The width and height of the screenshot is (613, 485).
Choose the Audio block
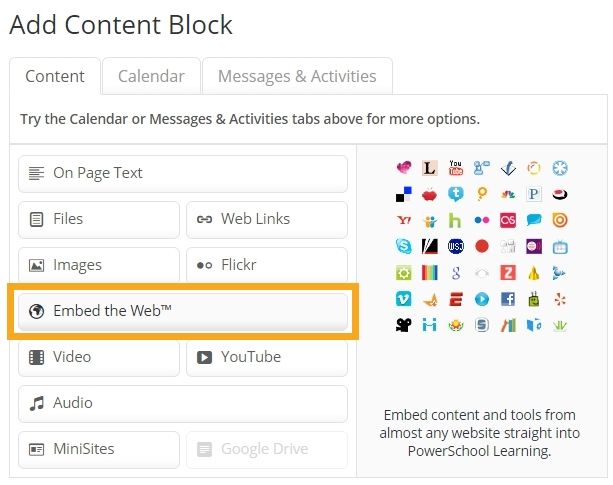(x=183, y=403)
